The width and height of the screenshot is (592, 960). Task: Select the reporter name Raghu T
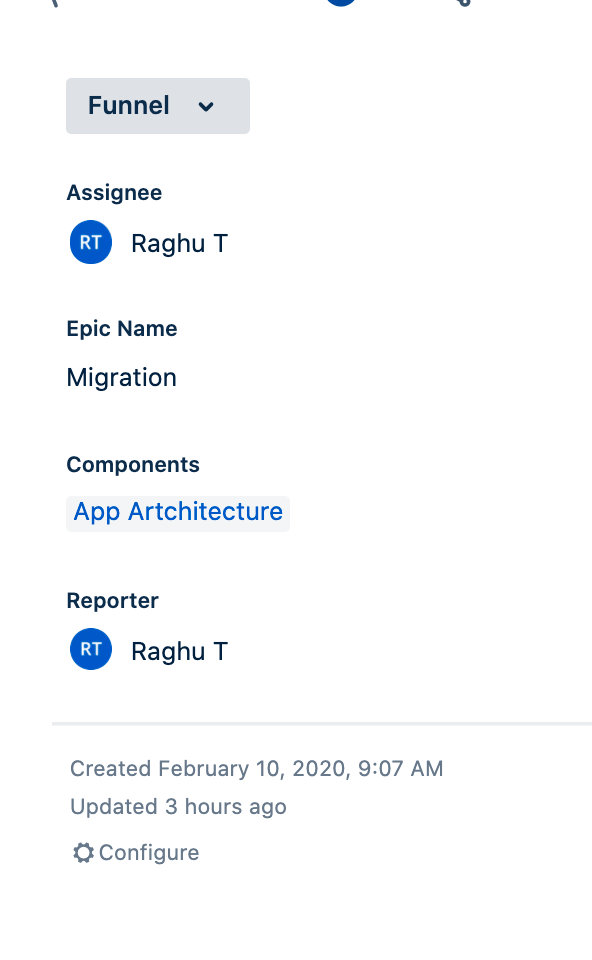[179, 651]
